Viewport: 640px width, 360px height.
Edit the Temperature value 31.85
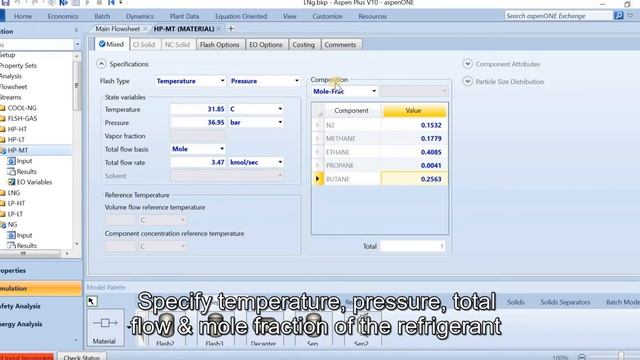click(x=198, y=109)
